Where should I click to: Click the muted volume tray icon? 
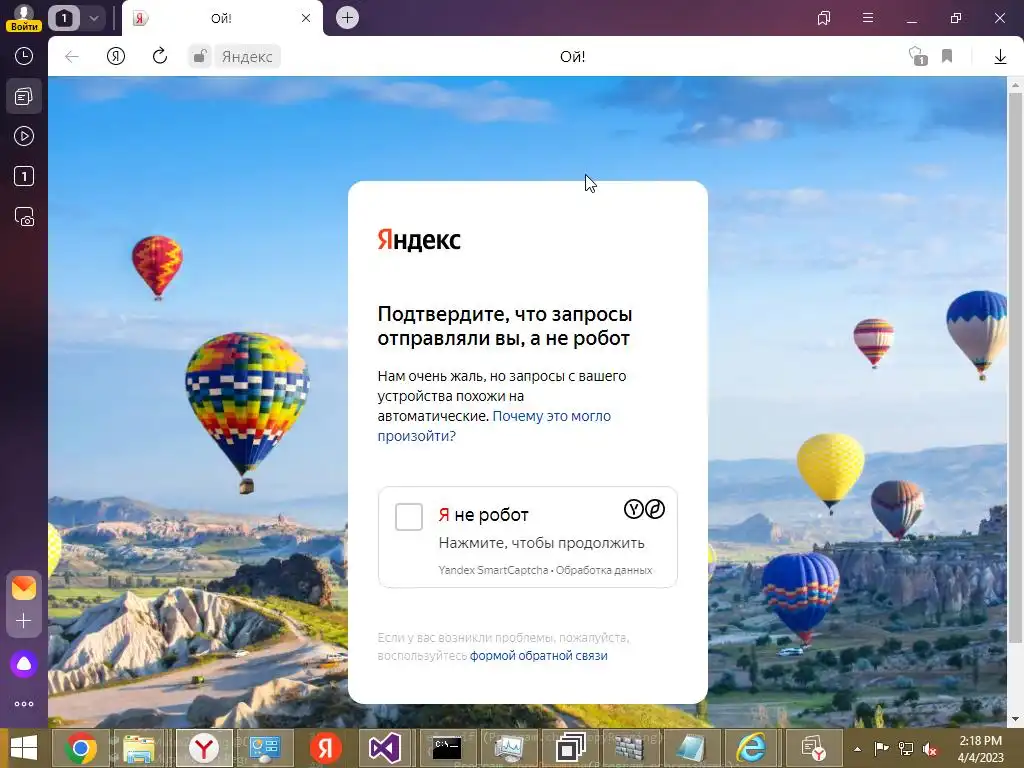click(929, 749)
